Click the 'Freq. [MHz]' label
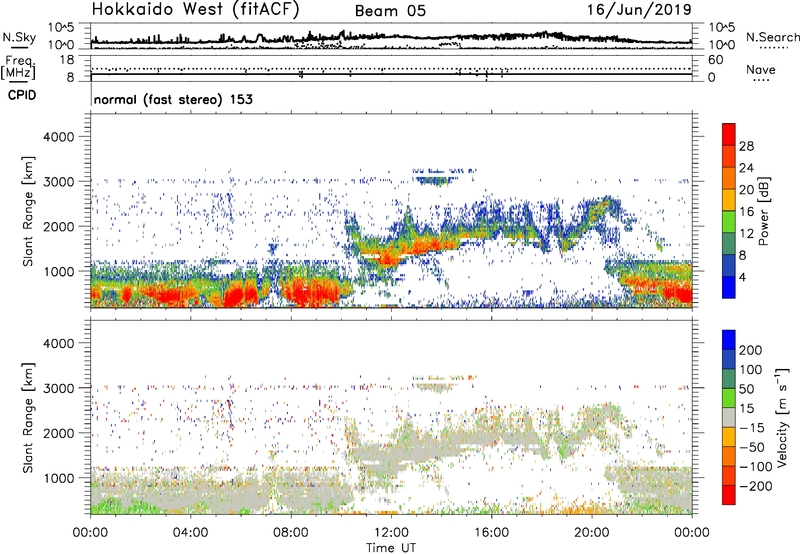The height and width of the screenshot is (554, 800). (x=18, y=67)
